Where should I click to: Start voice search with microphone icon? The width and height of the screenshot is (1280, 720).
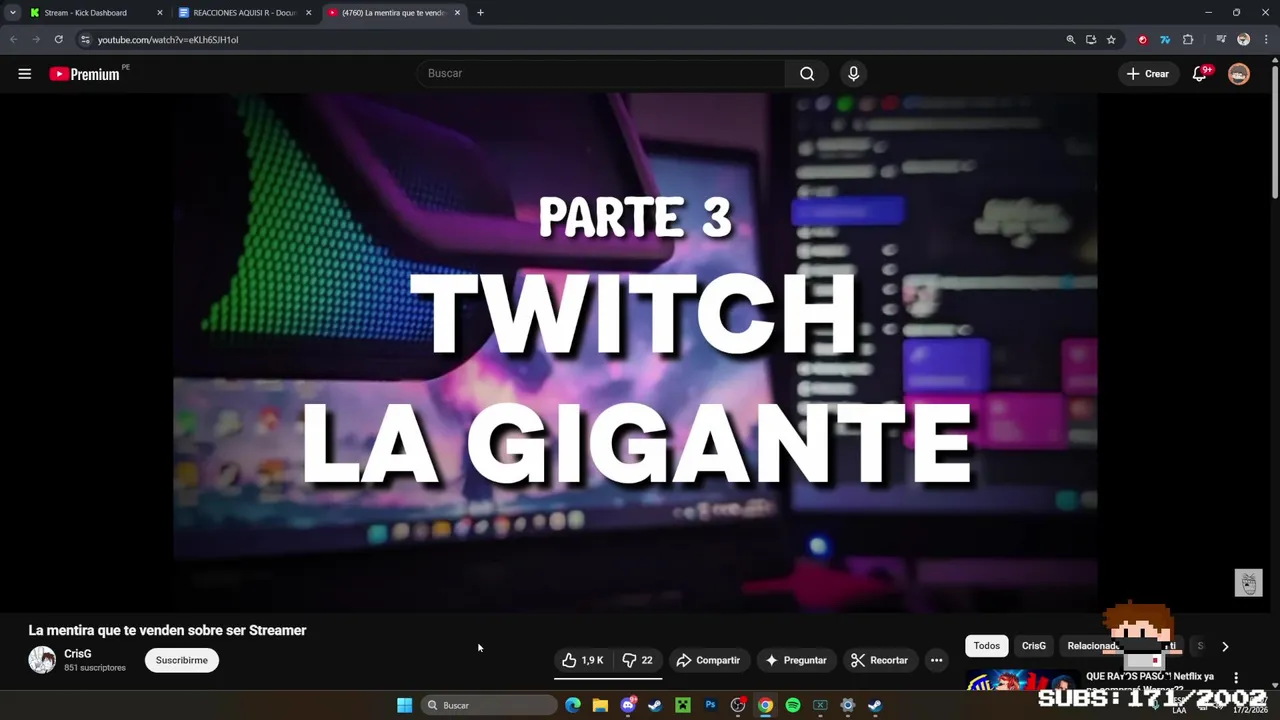click(853, 74)
